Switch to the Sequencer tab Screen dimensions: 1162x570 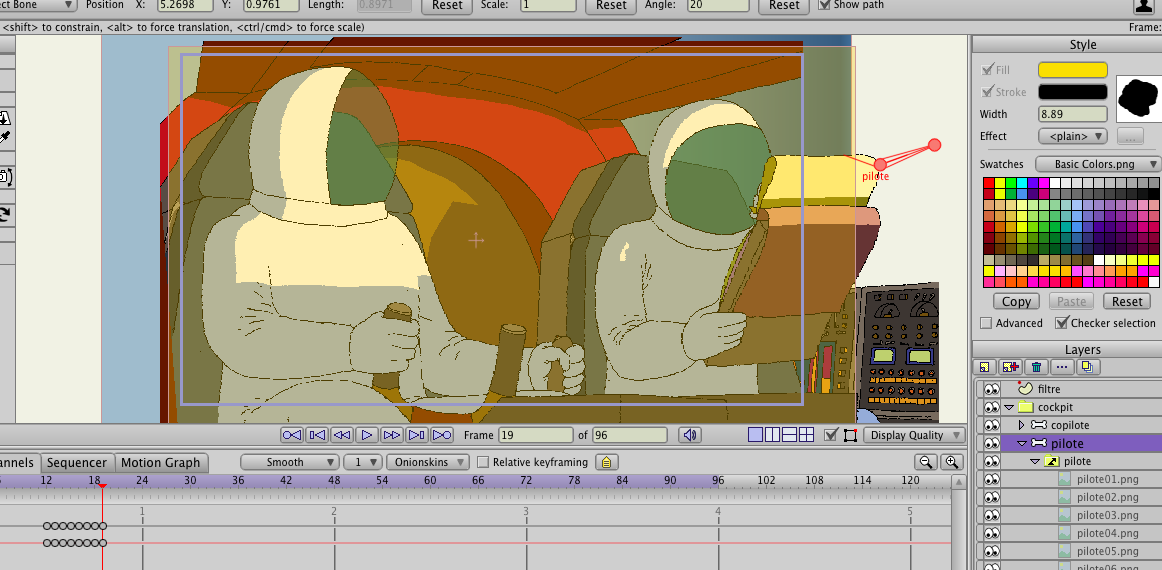[x=77, y=462]
